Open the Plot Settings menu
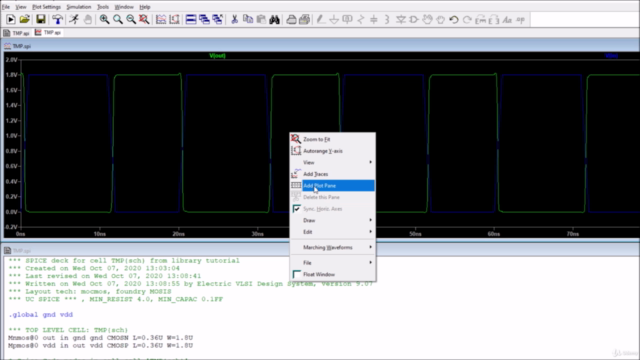The height and width of the screenshot is (360, 640). (46, 7)
